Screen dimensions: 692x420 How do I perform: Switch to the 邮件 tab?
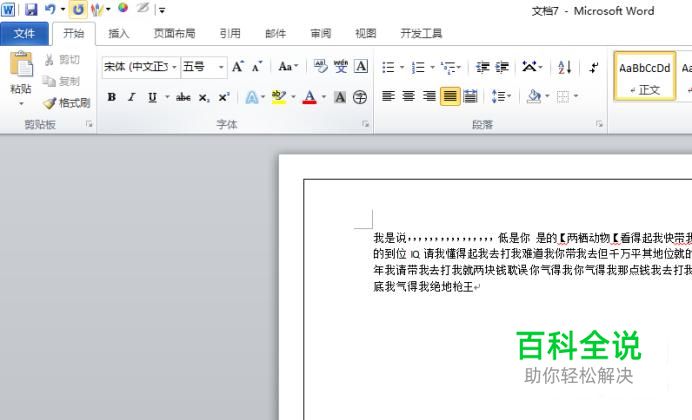pyautogui.click(x=275, y=34)
